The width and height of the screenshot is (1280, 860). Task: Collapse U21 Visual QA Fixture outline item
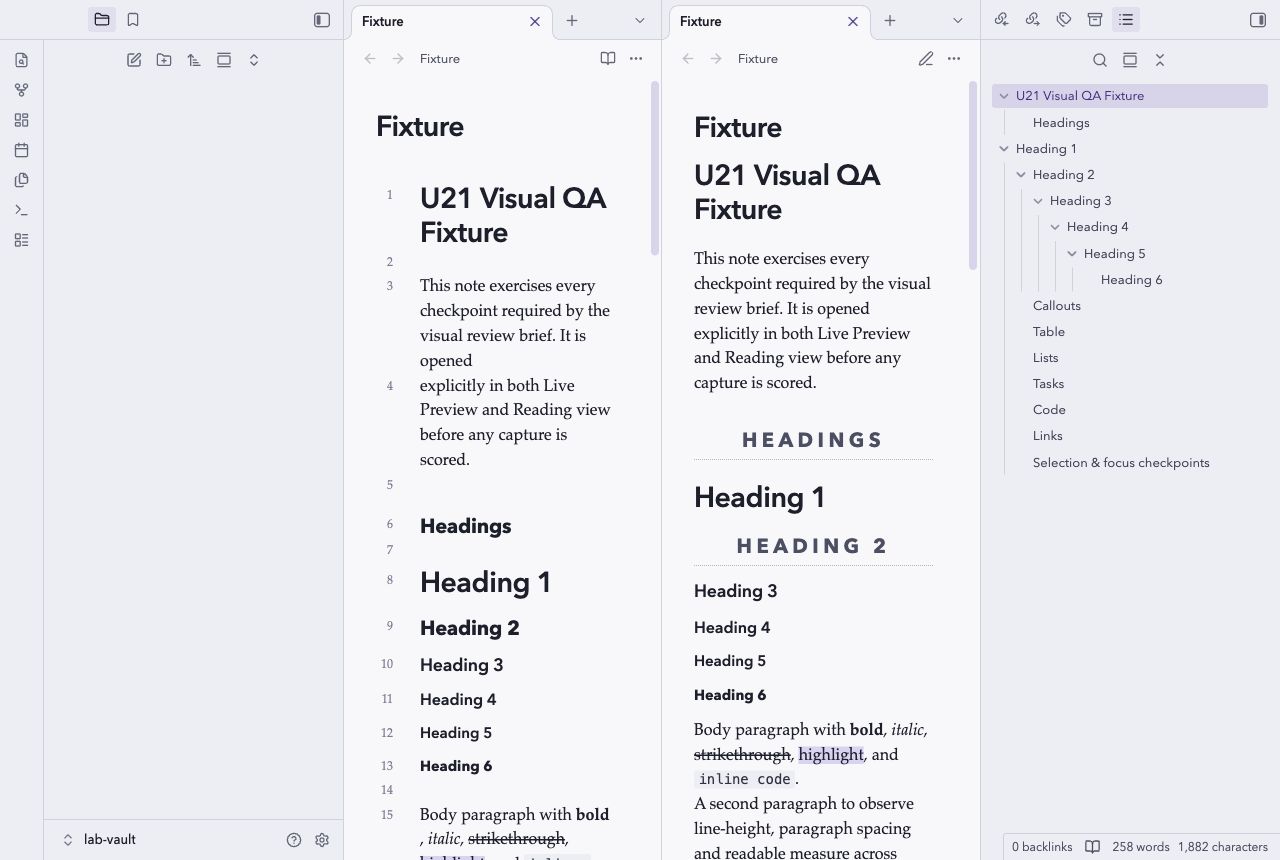coord(1004,96)
